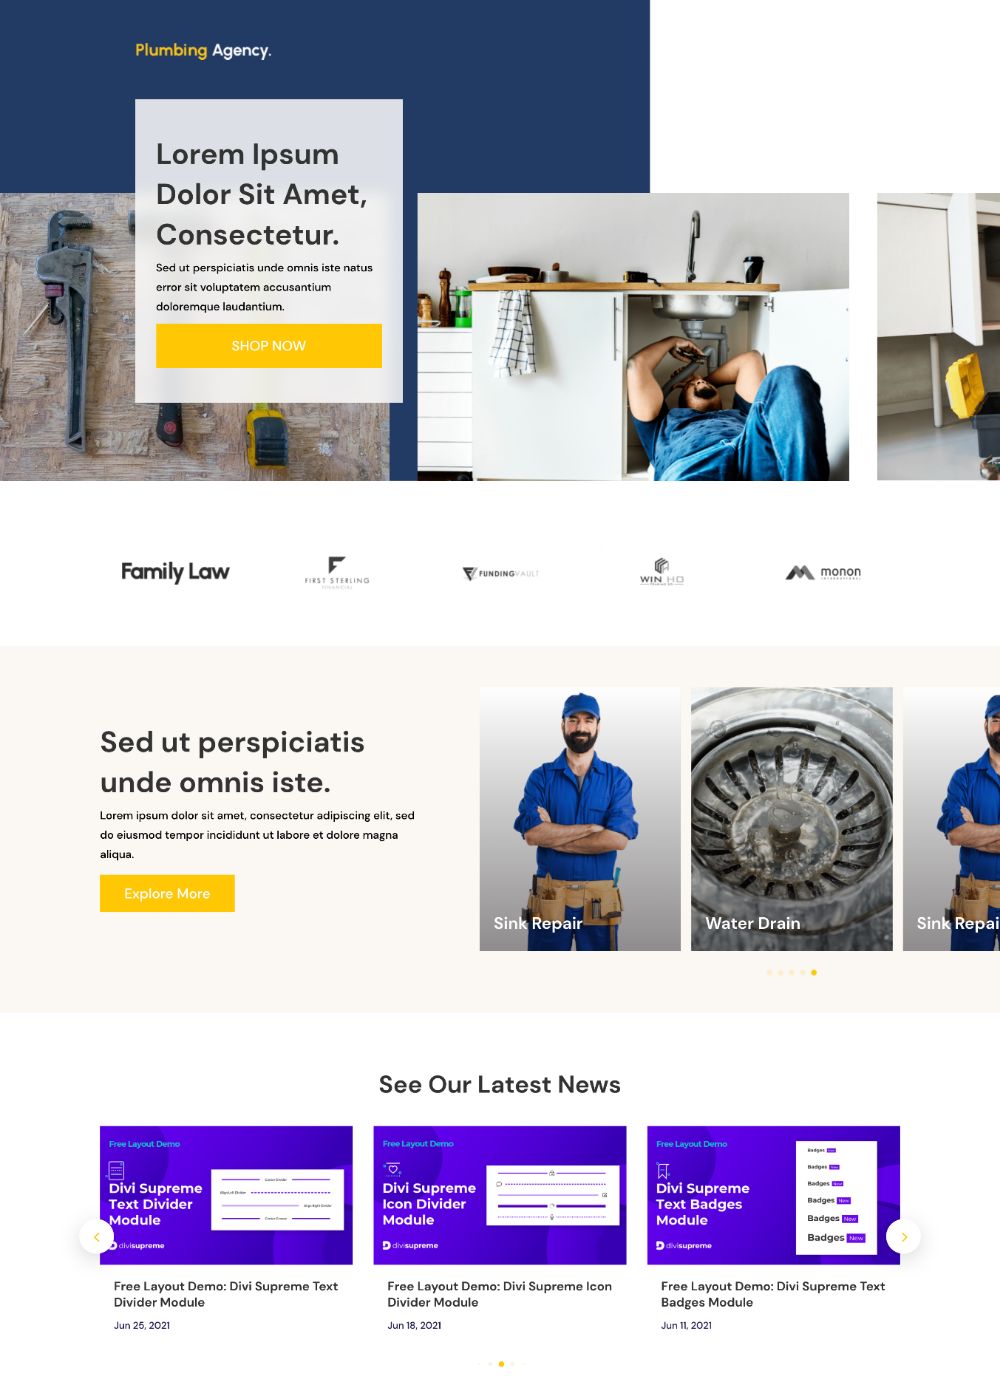Select the active news pagination dot
This screenshot has height=1379, width=1000.
pos(501,1364)
